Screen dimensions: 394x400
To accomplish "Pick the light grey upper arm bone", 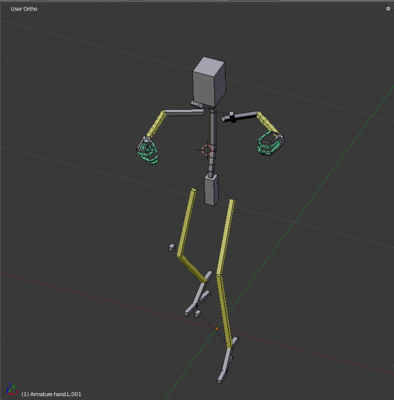I will (x=185, y=113).
